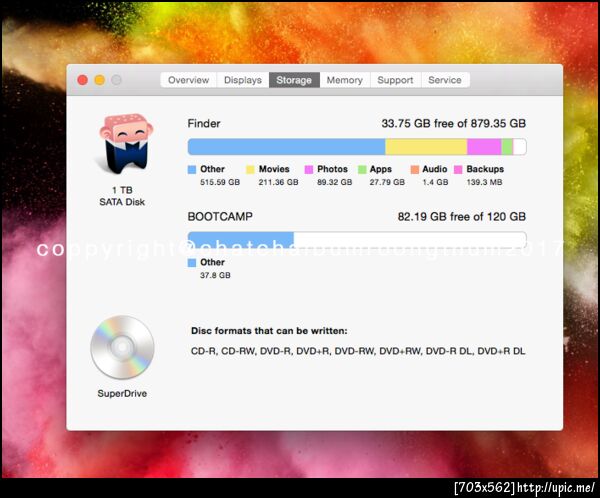Click the yellow Movies legend swatch
This screenshot has width=600, height=498.
250,170
